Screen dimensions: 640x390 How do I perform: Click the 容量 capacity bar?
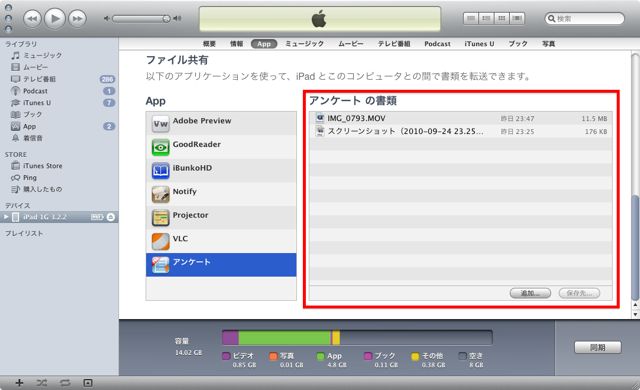[357, 338]
